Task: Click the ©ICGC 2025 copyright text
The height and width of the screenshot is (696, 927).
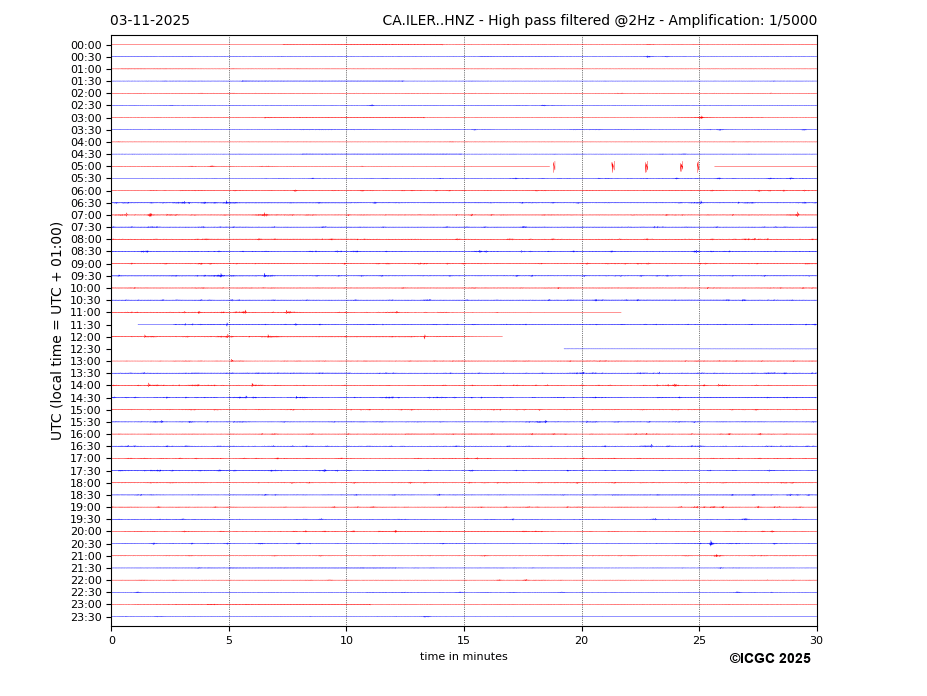Action: click(769, 659)
